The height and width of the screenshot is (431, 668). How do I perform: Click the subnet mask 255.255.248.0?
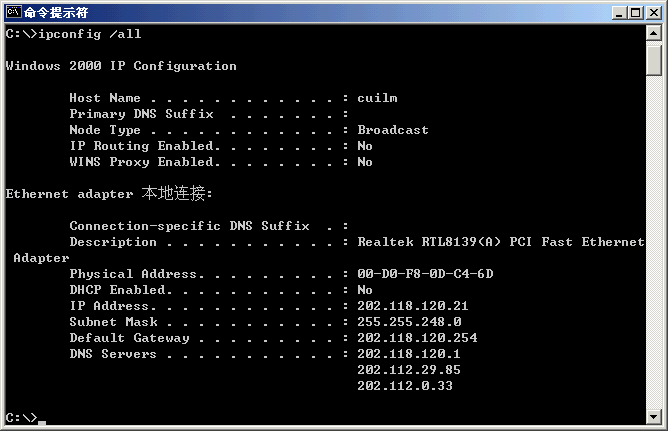pos(409,322)
